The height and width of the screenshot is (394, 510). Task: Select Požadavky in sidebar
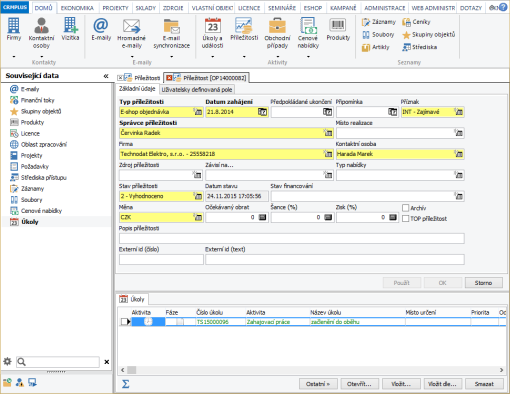pos(30,167)
